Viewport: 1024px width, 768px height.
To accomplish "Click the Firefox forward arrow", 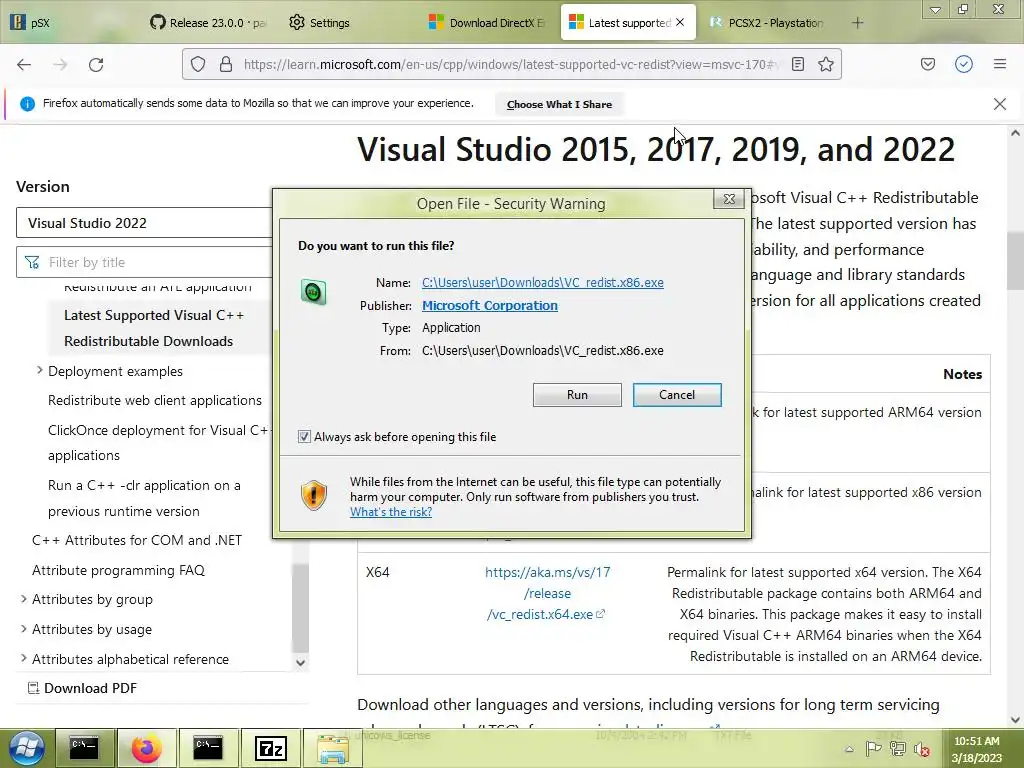I will 60,64.
